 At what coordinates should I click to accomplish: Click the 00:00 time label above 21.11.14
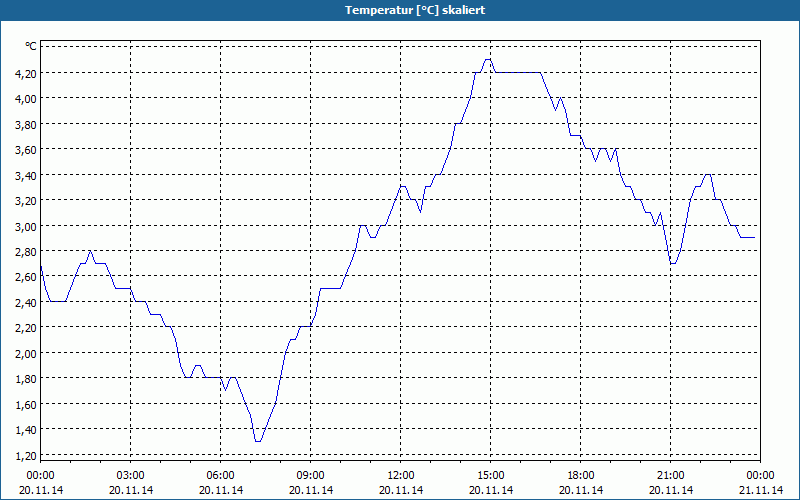coord(761,476)
